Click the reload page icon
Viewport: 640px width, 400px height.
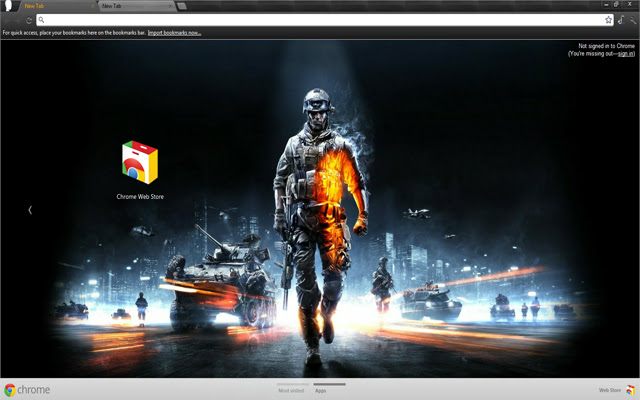tap(29, 20)
